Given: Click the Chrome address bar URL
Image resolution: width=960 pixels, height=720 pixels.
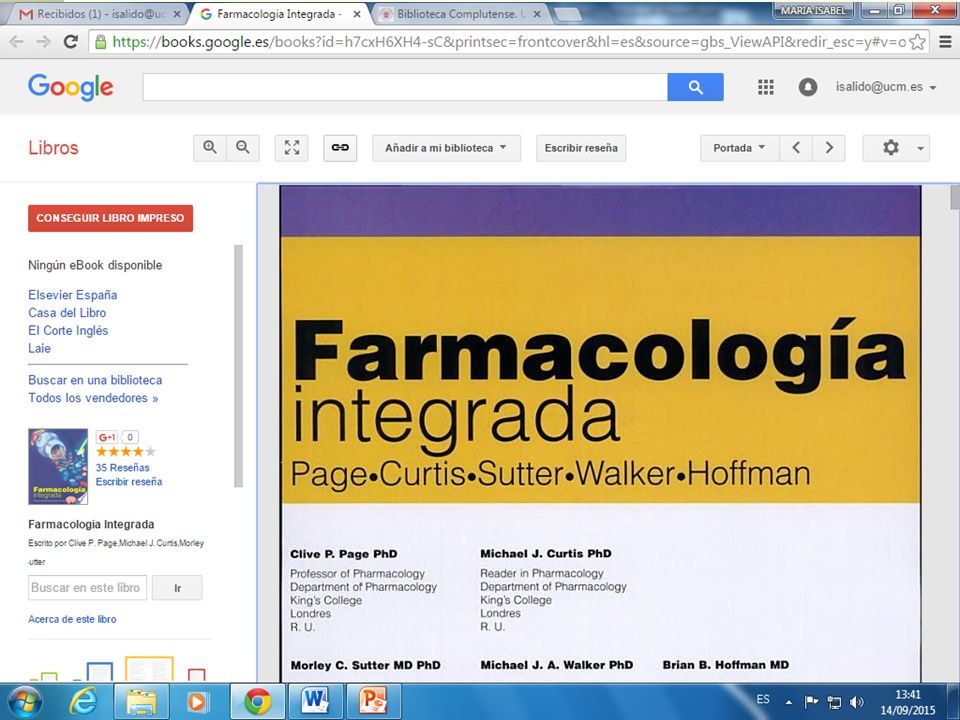Looking at the screenshot, I should [509, 42].
